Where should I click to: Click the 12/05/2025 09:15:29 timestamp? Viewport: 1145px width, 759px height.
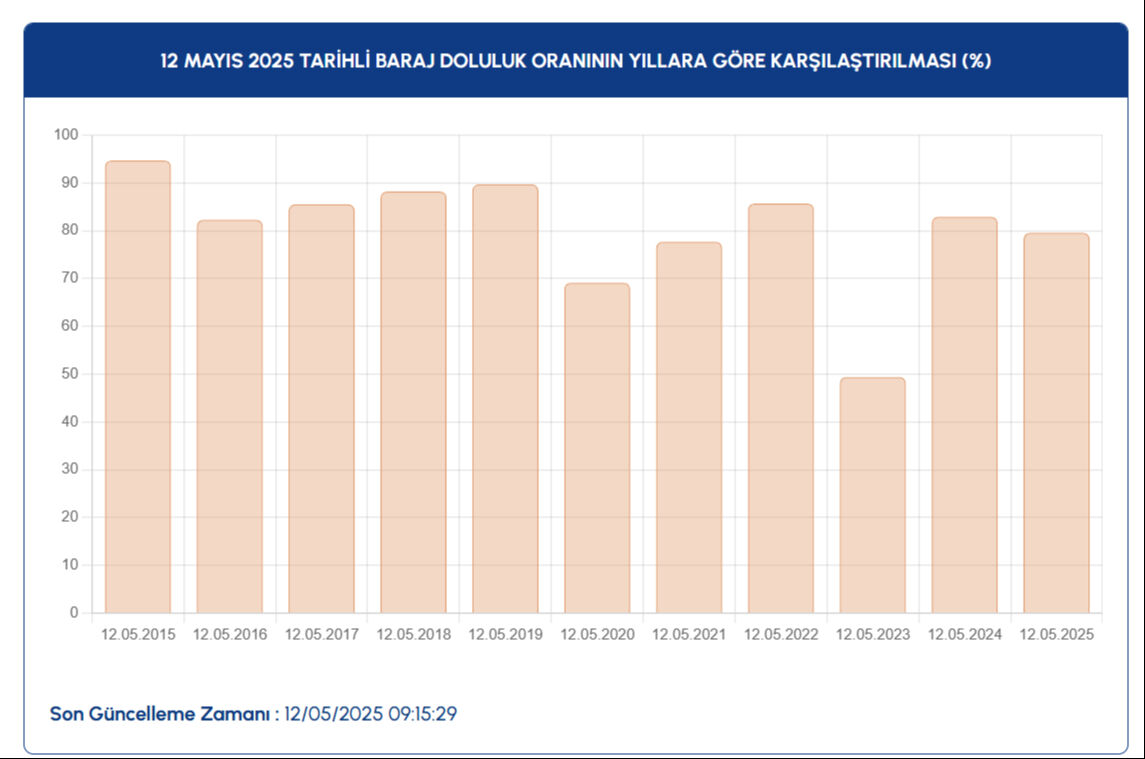tap(371, 714)
